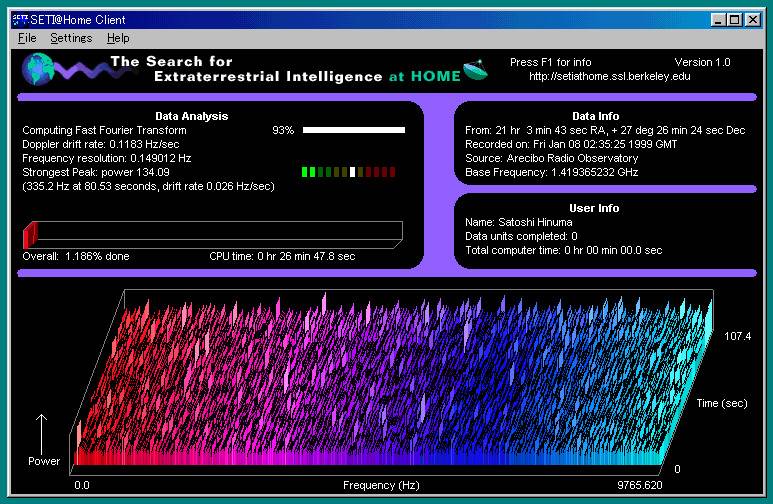
Task: Click 'Base Frequency: 1.419365232 GHz'
Action: click(552, 172)
